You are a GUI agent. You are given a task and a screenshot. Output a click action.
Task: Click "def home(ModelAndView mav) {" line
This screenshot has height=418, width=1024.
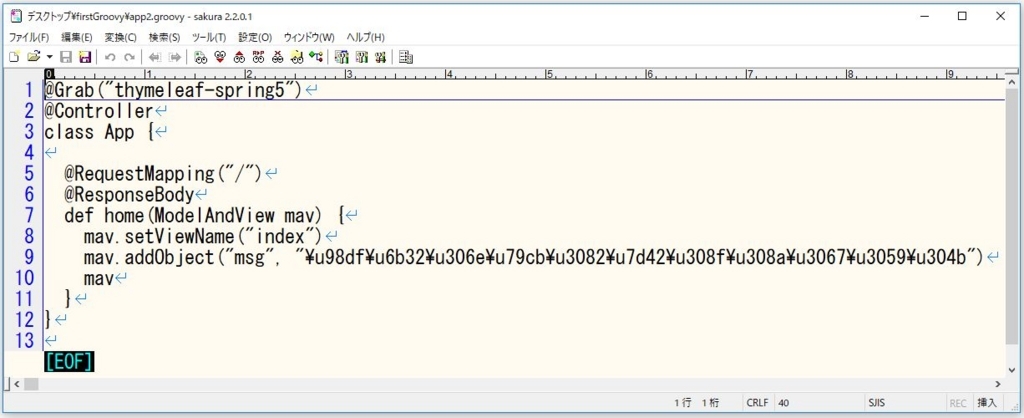pyautogui.click(x=203, y=215)
